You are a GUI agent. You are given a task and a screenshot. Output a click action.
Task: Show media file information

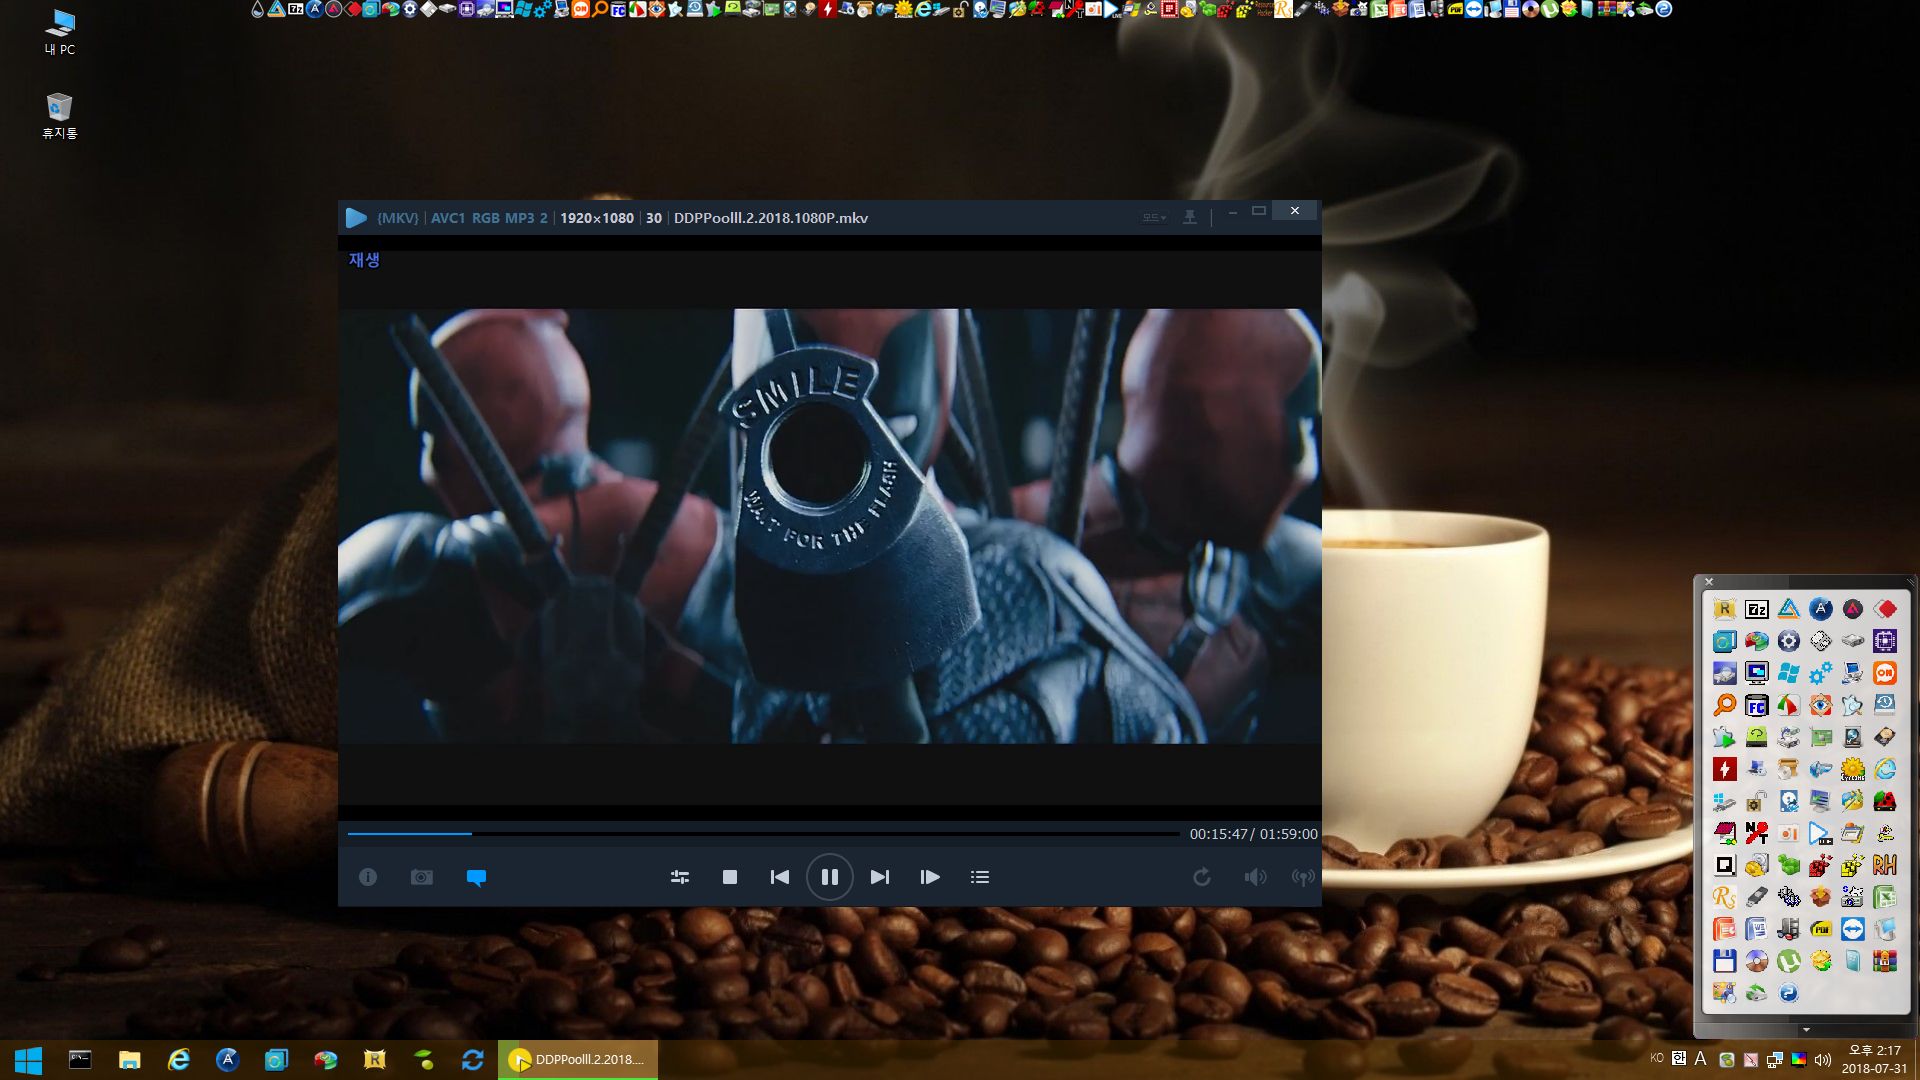tap(368, 877)
